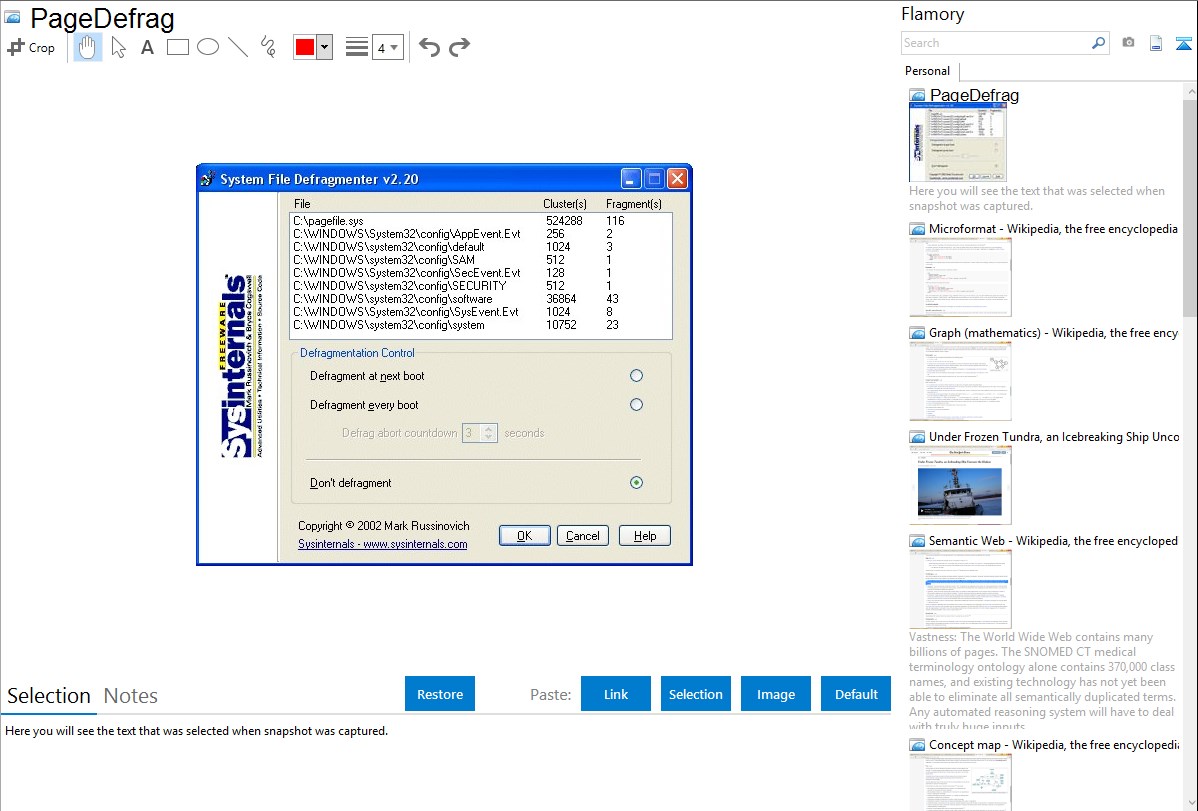Click the System File Defragmenter title bar icon
The height and width of the screenshot is (811, 1198).
(x=208, y=179)
